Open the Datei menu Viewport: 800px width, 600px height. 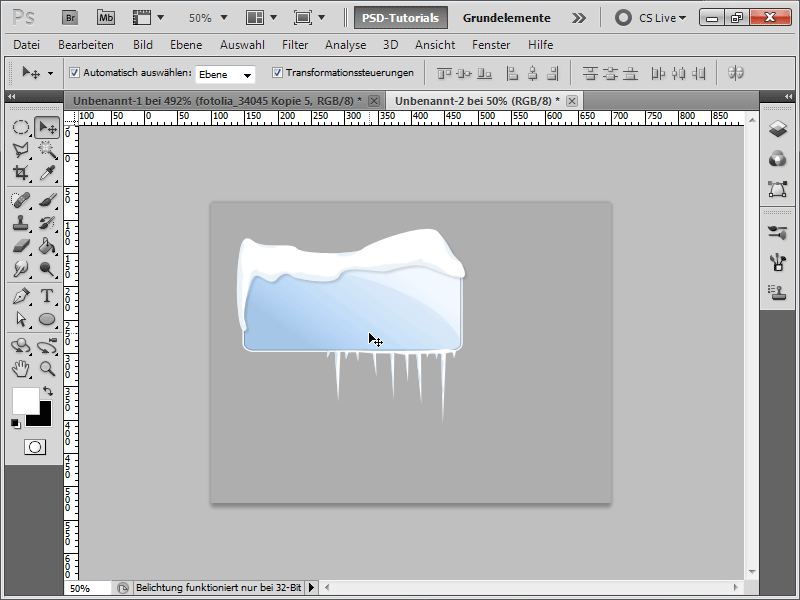[x=26, y=45]
